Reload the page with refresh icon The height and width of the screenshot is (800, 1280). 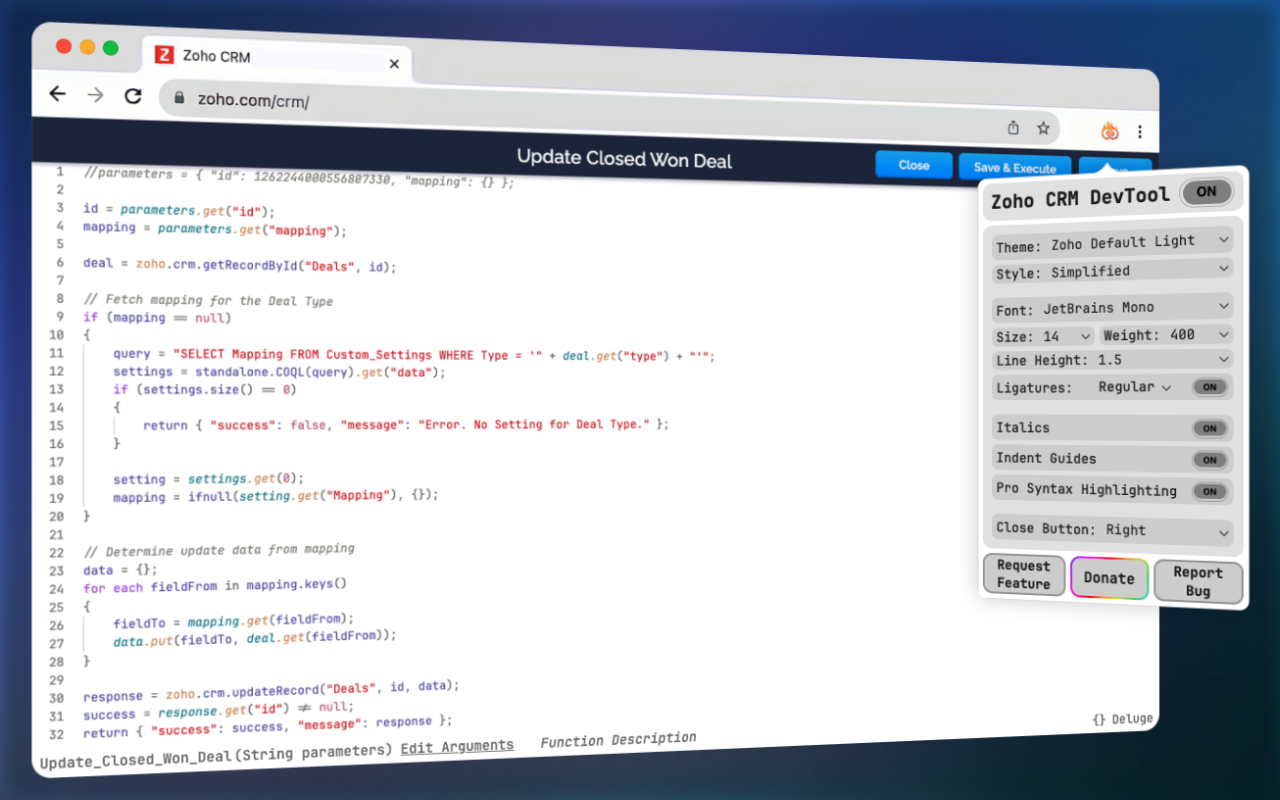coord(132,96)
